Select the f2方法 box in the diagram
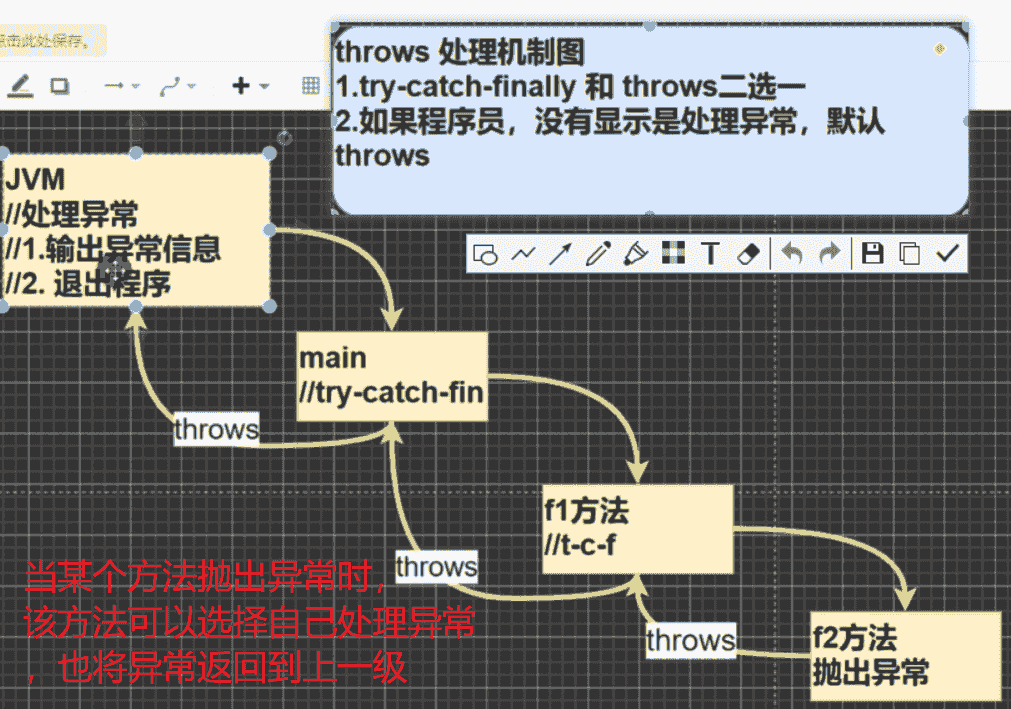Screen dimensions: 1011x709 click(x=904, y=655)
